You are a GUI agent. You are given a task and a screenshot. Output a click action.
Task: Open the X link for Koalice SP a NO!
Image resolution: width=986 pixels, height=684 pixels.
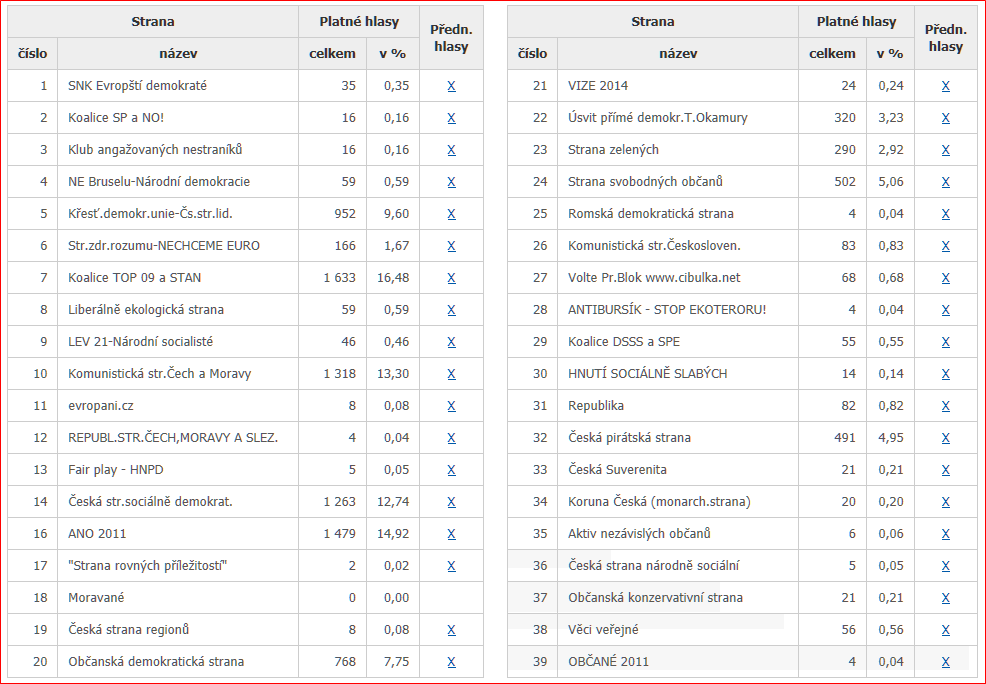click(451, 118)
